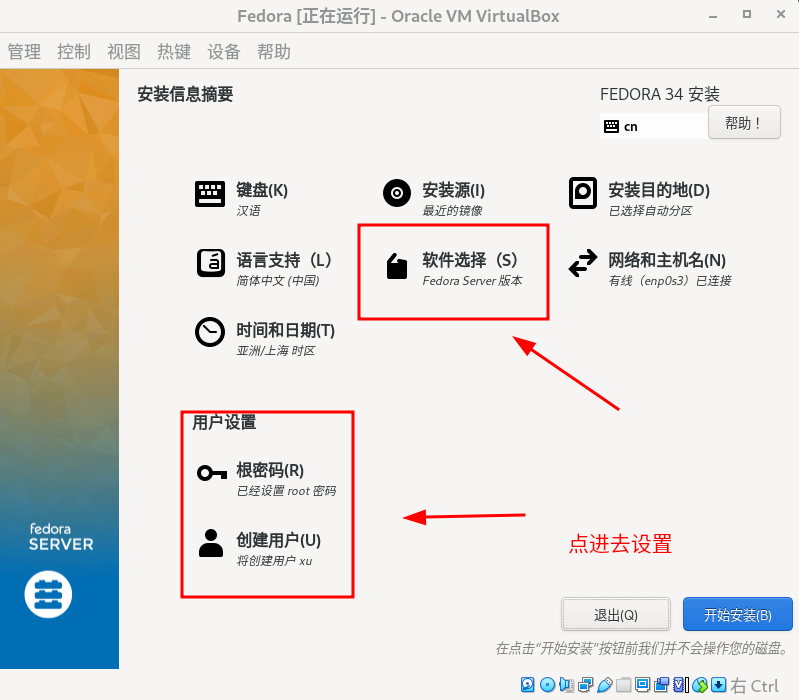Open the 管理 menu

tap(24, 51)
